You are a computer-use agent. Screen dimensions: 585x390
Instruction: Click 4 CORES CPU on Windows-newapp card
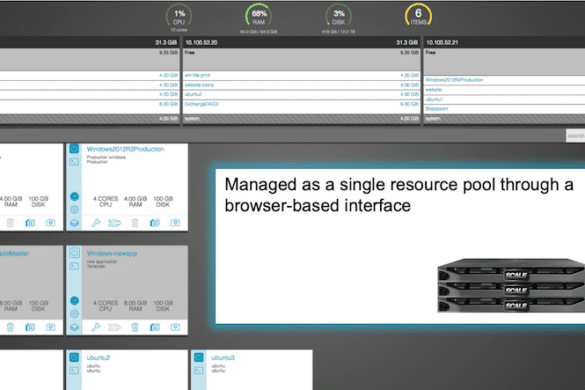tap(106, 306)
